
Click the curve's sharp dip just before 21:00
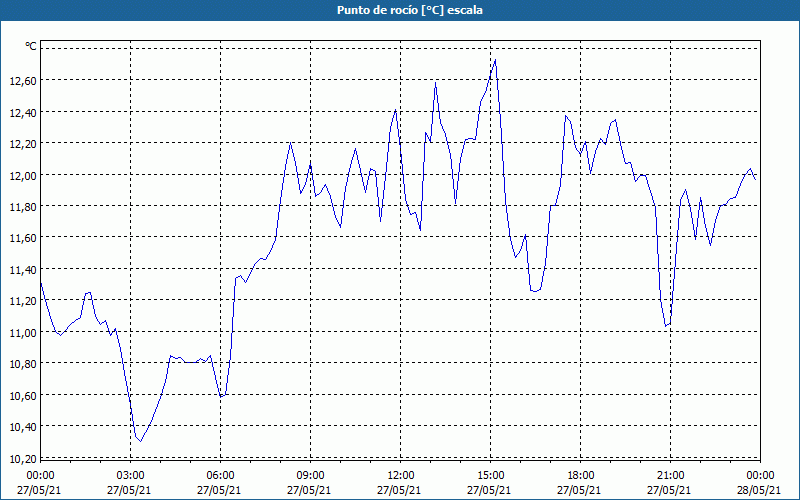coord(665,326)
